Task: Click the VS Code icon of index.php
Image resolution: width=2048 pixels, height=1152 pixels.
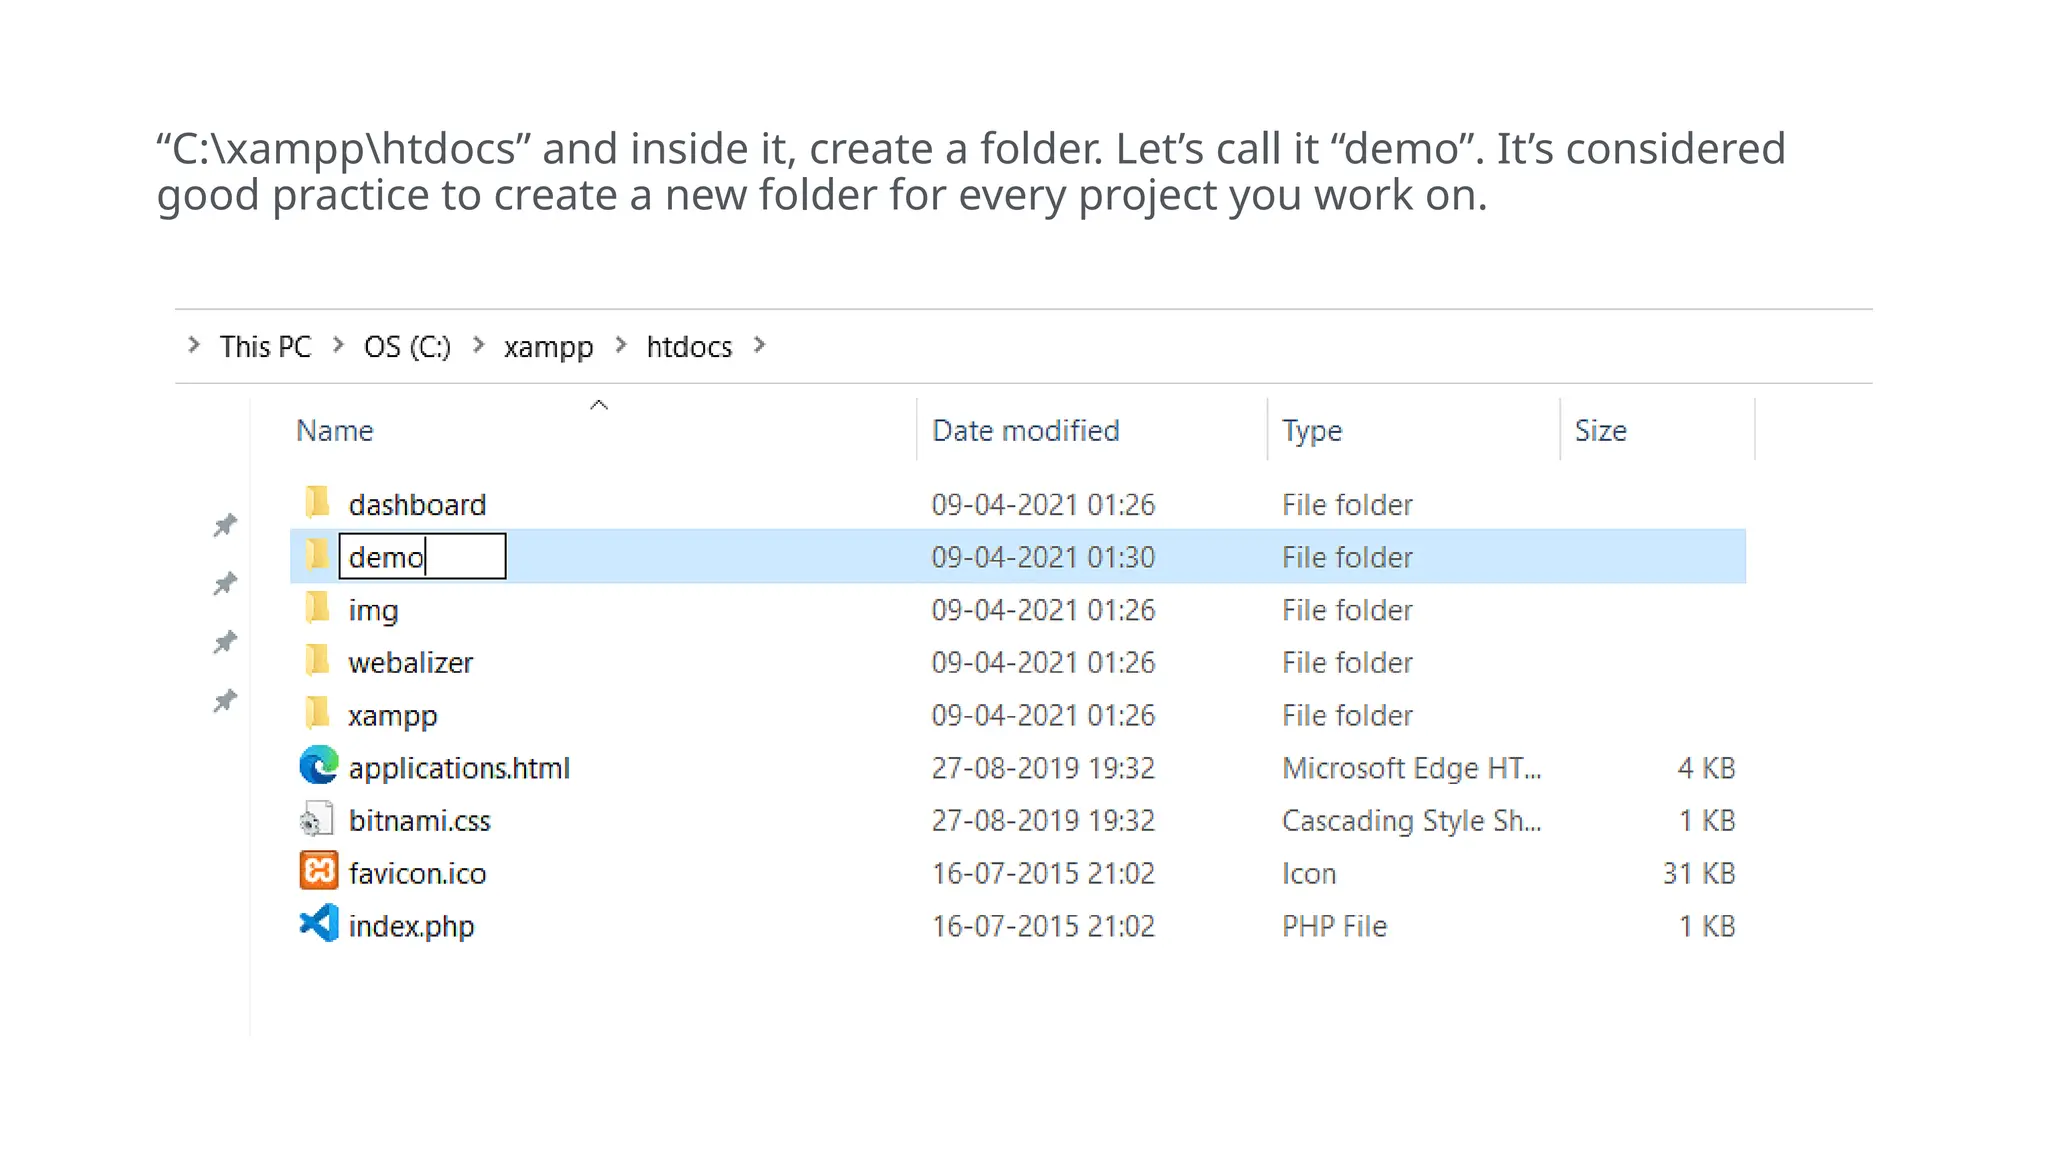Action: tap(319, 923)
